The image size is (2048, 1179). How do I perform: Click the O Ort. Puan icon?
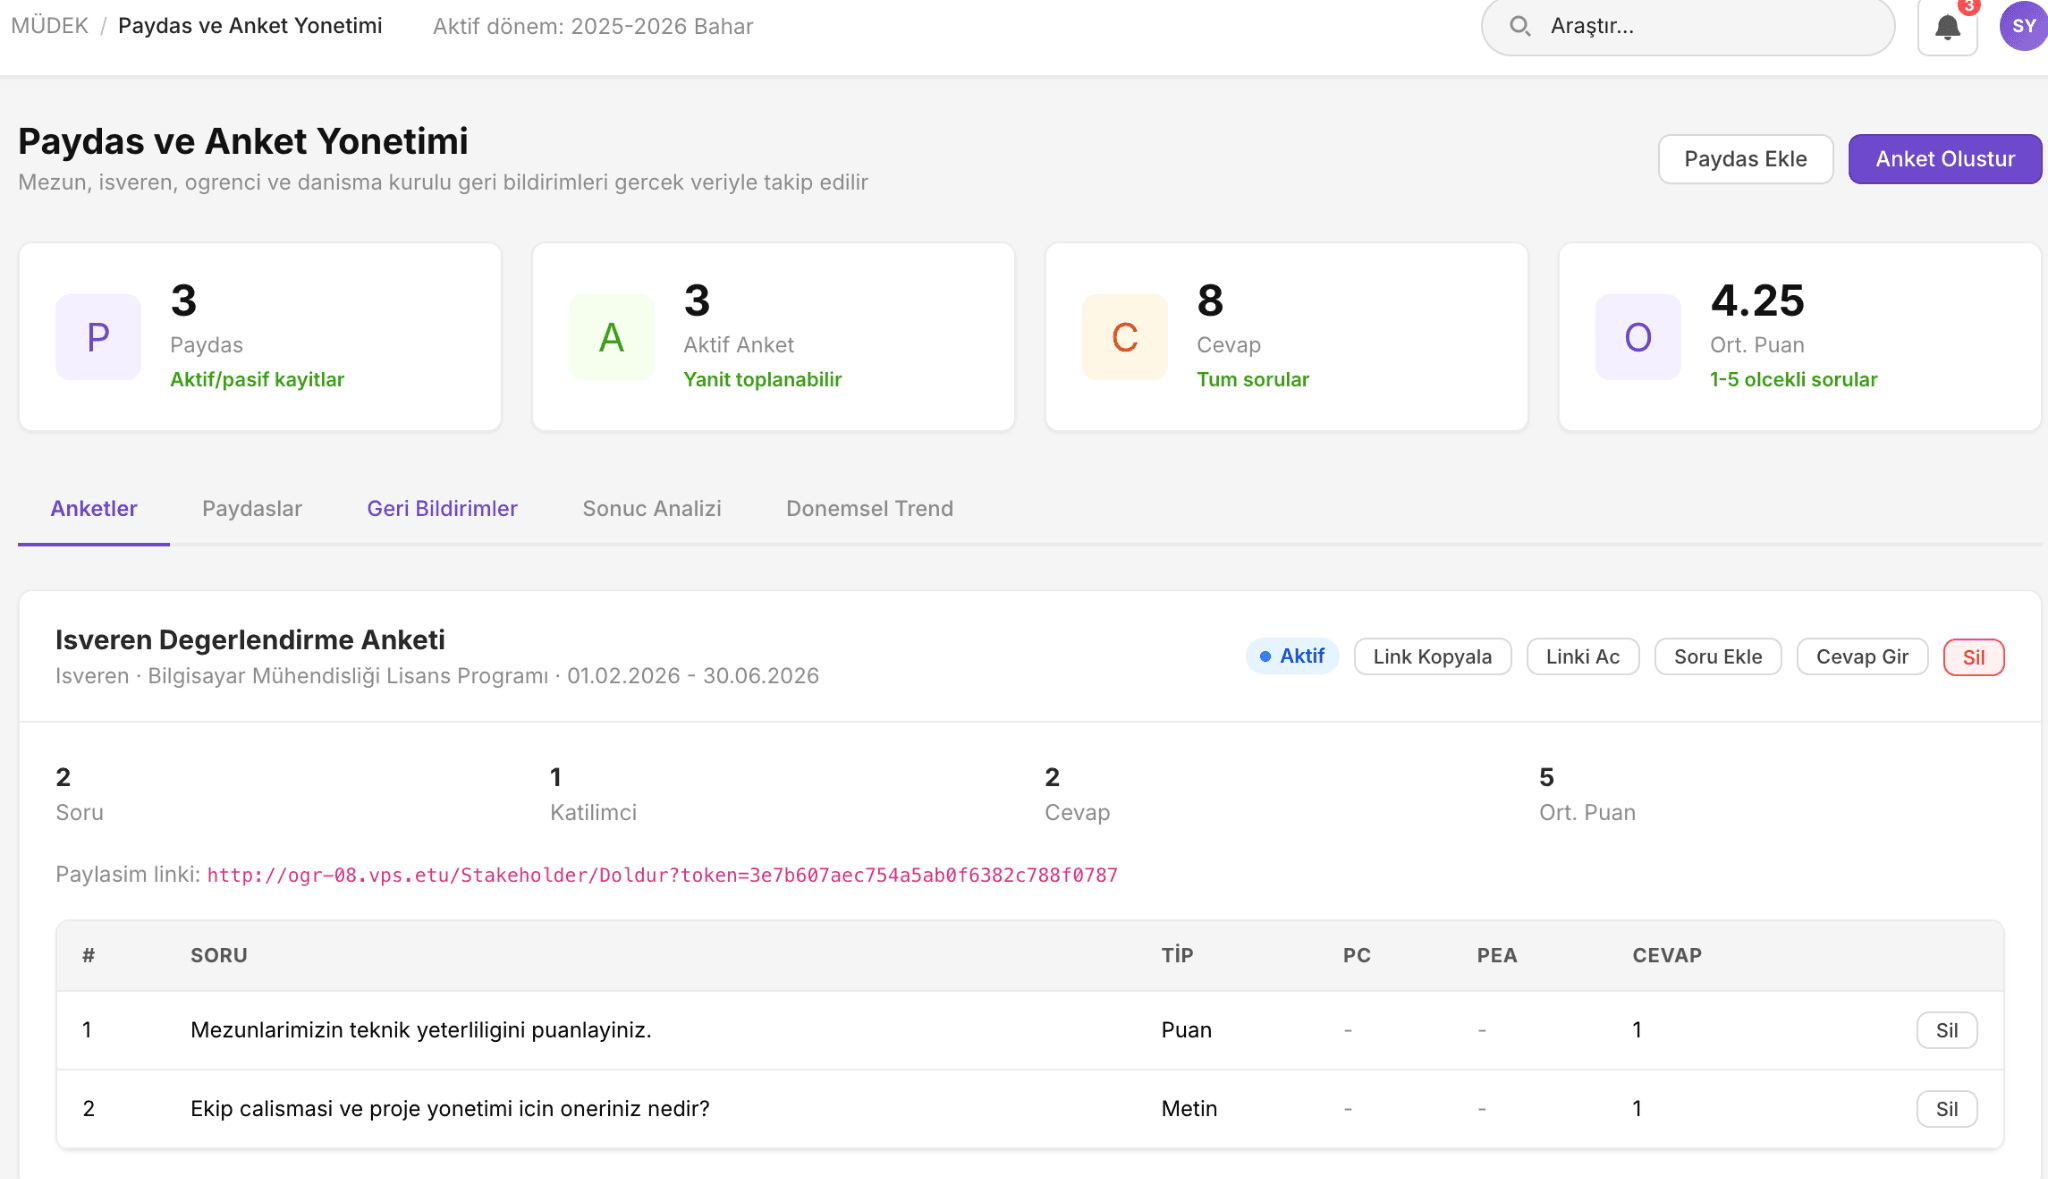click(x=1638, y=337)
